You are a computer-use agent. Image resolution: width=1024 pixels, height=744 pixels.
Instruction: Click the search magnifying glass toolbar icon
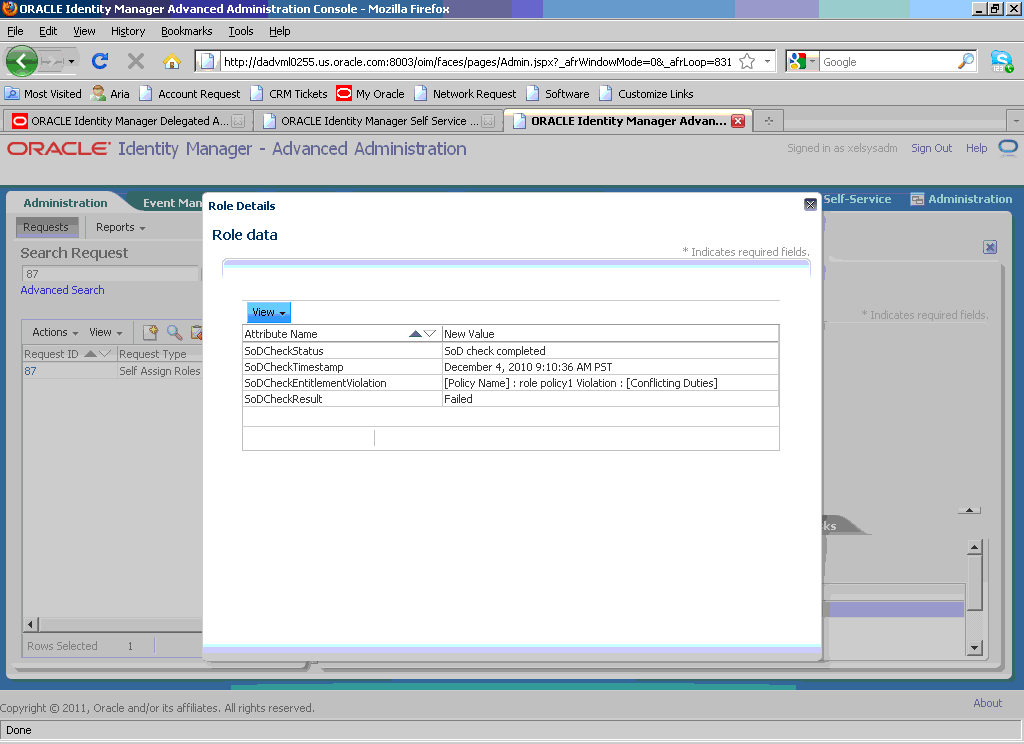tap(172, 332)
